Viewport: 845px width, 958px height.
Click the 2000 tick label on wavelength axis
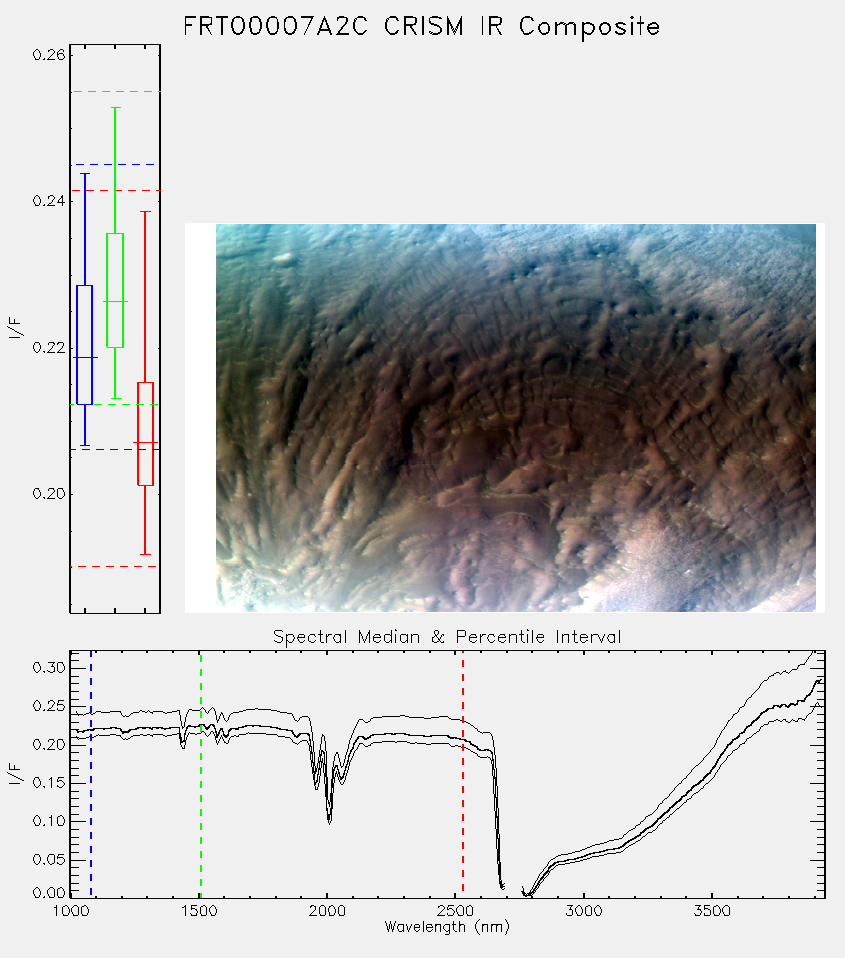pyautogui.click(x=327, y=911)
